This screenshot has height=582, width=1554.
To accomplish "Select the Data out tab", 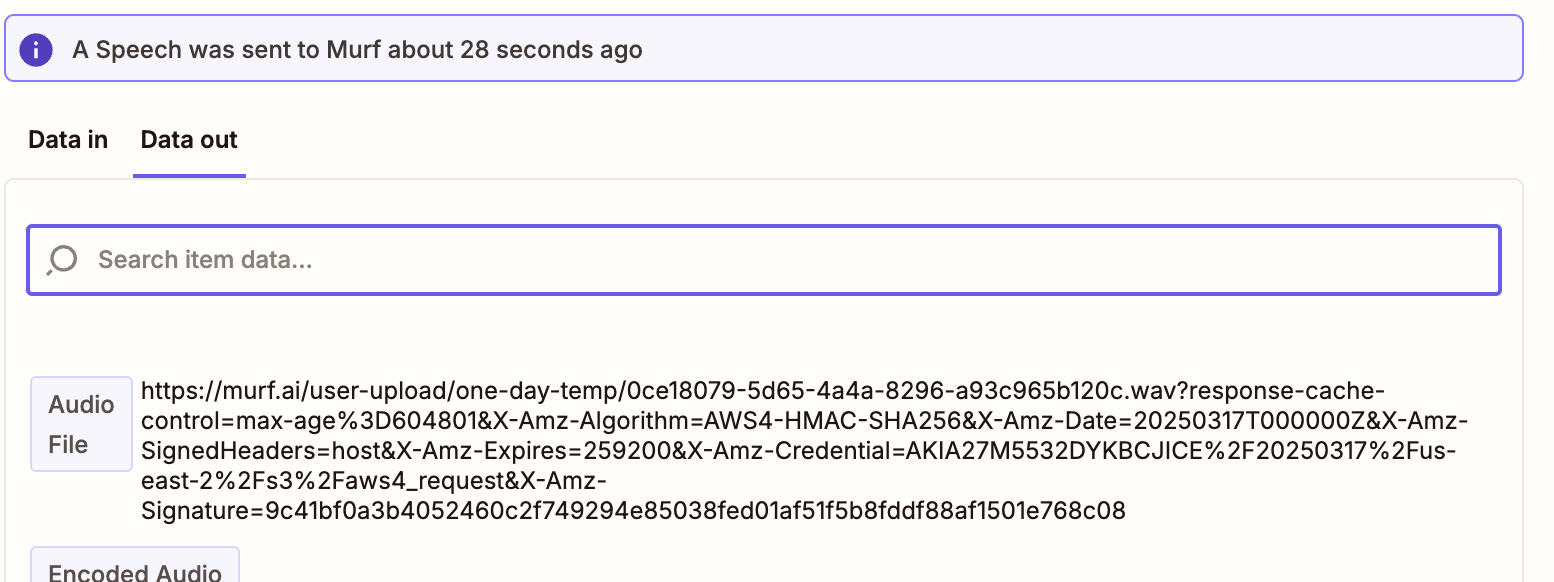I will click(188, 140).
